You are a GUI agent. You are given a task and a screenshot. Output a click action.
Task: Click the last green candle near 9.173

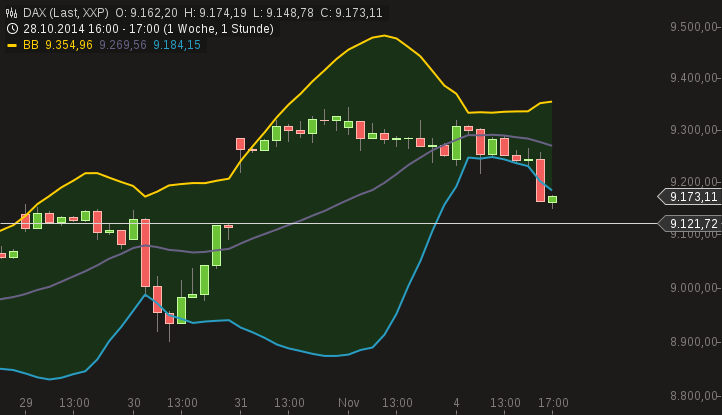[553, 199]
